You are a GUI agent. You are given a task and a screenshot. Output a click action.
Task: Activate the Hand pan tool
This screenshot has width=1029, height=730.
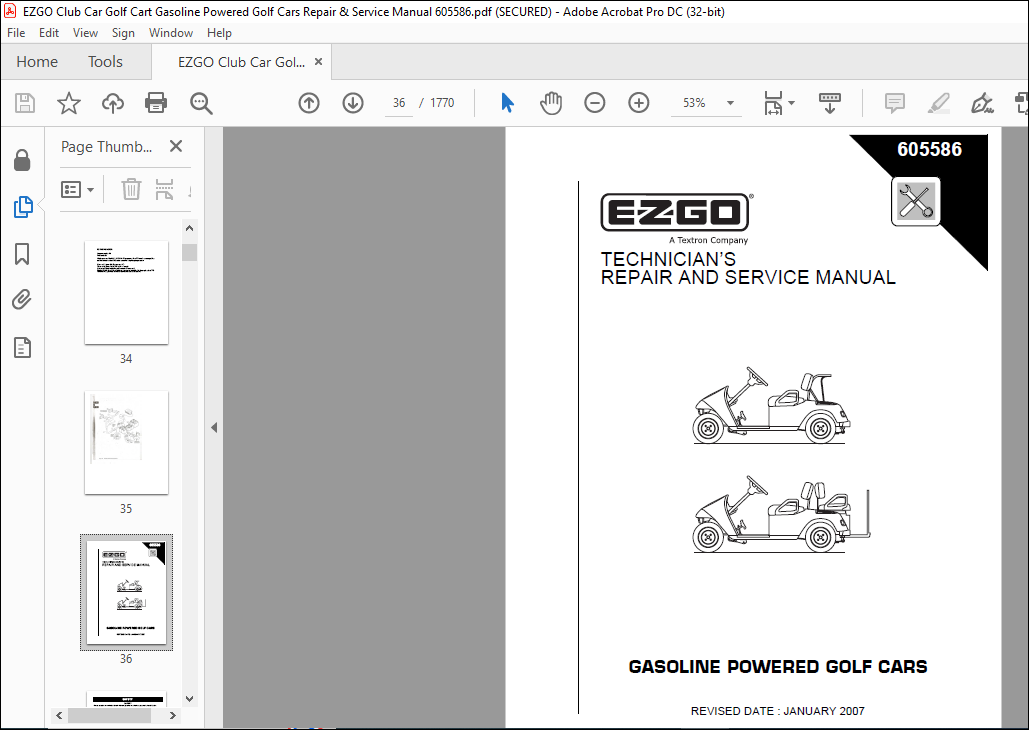pyautogui.click(x=551, y=103)
